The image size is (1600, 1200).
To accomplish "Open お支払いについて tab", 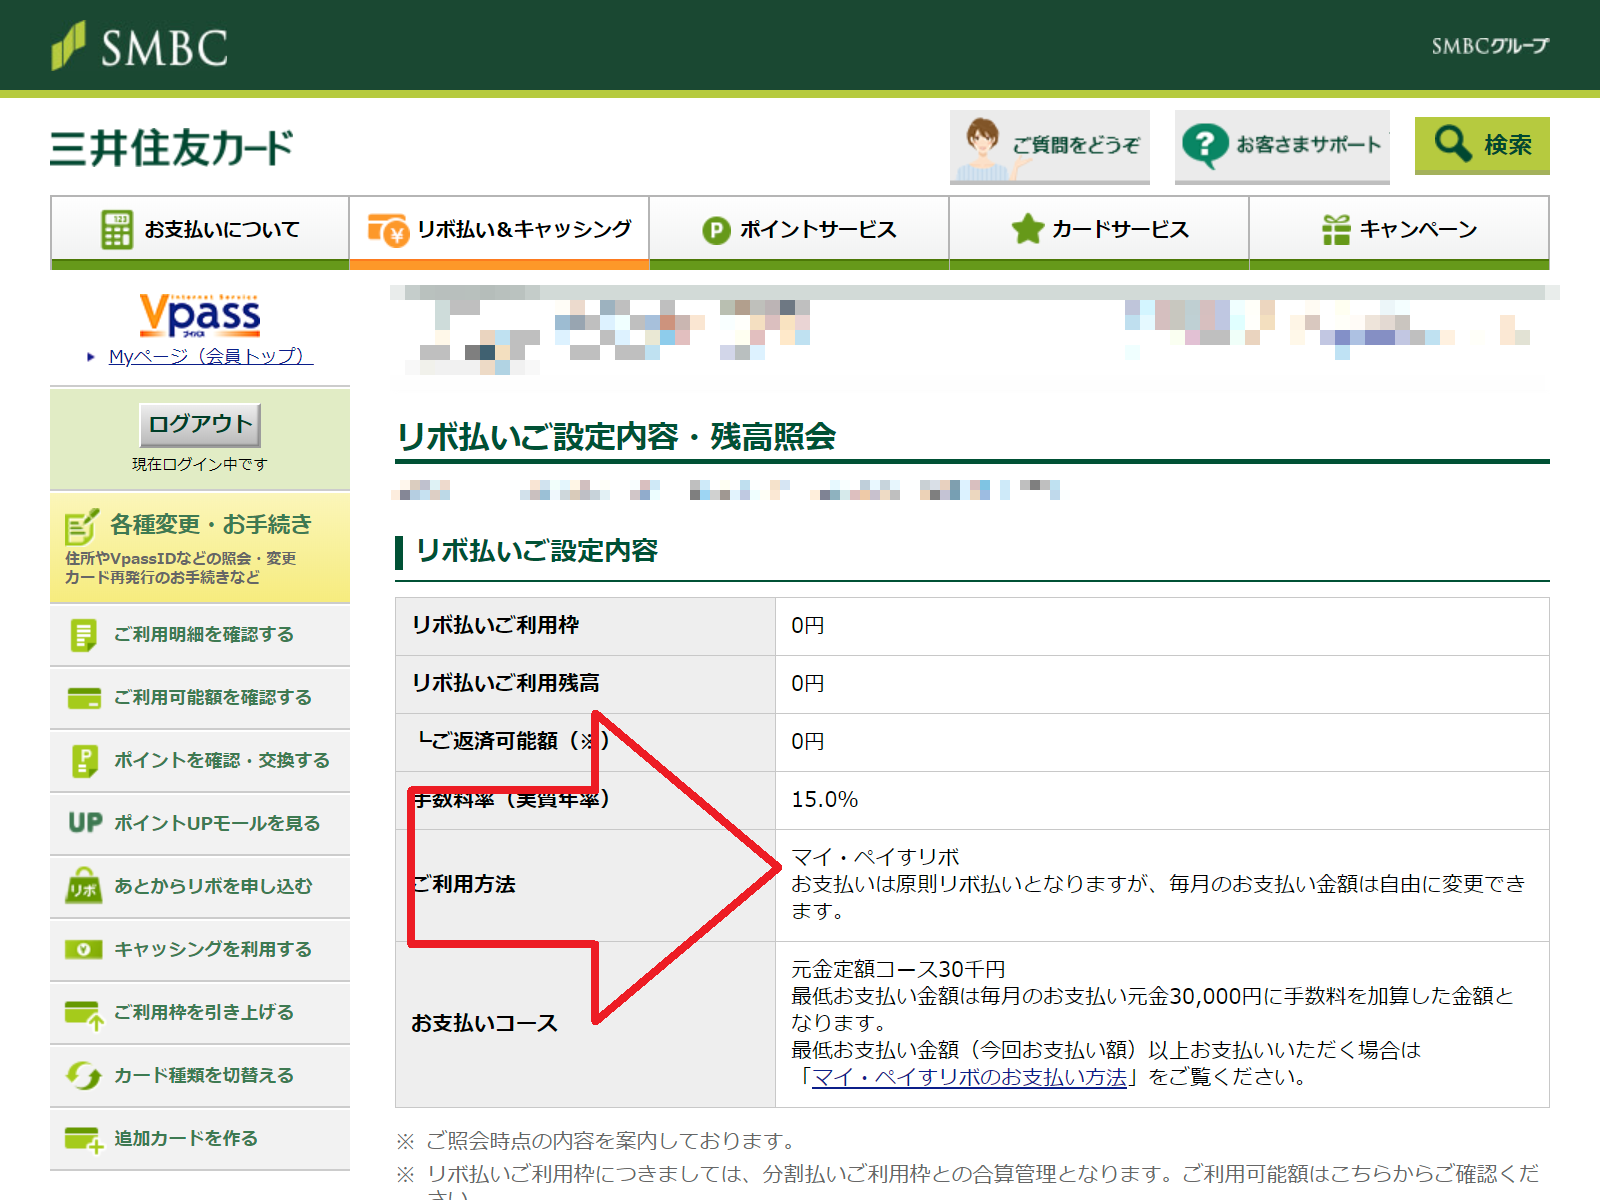I will pyautogui.click(x=200, y=230).
